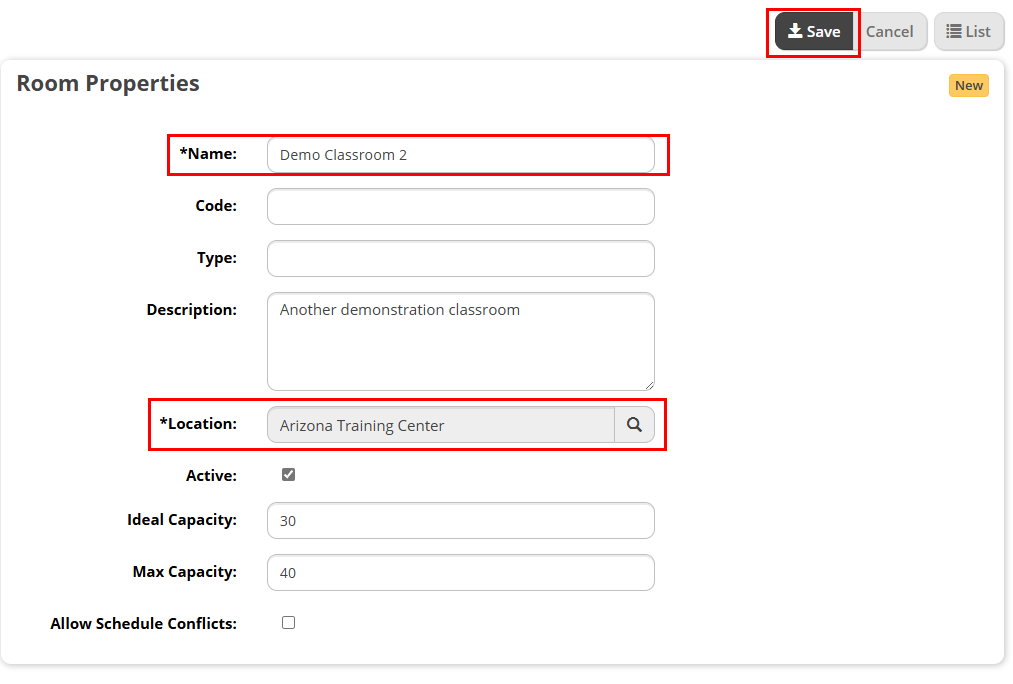Click into the Name input field
Image resolution: width=1013 pixels, height=684 pixels.
(x=461, y=155)
